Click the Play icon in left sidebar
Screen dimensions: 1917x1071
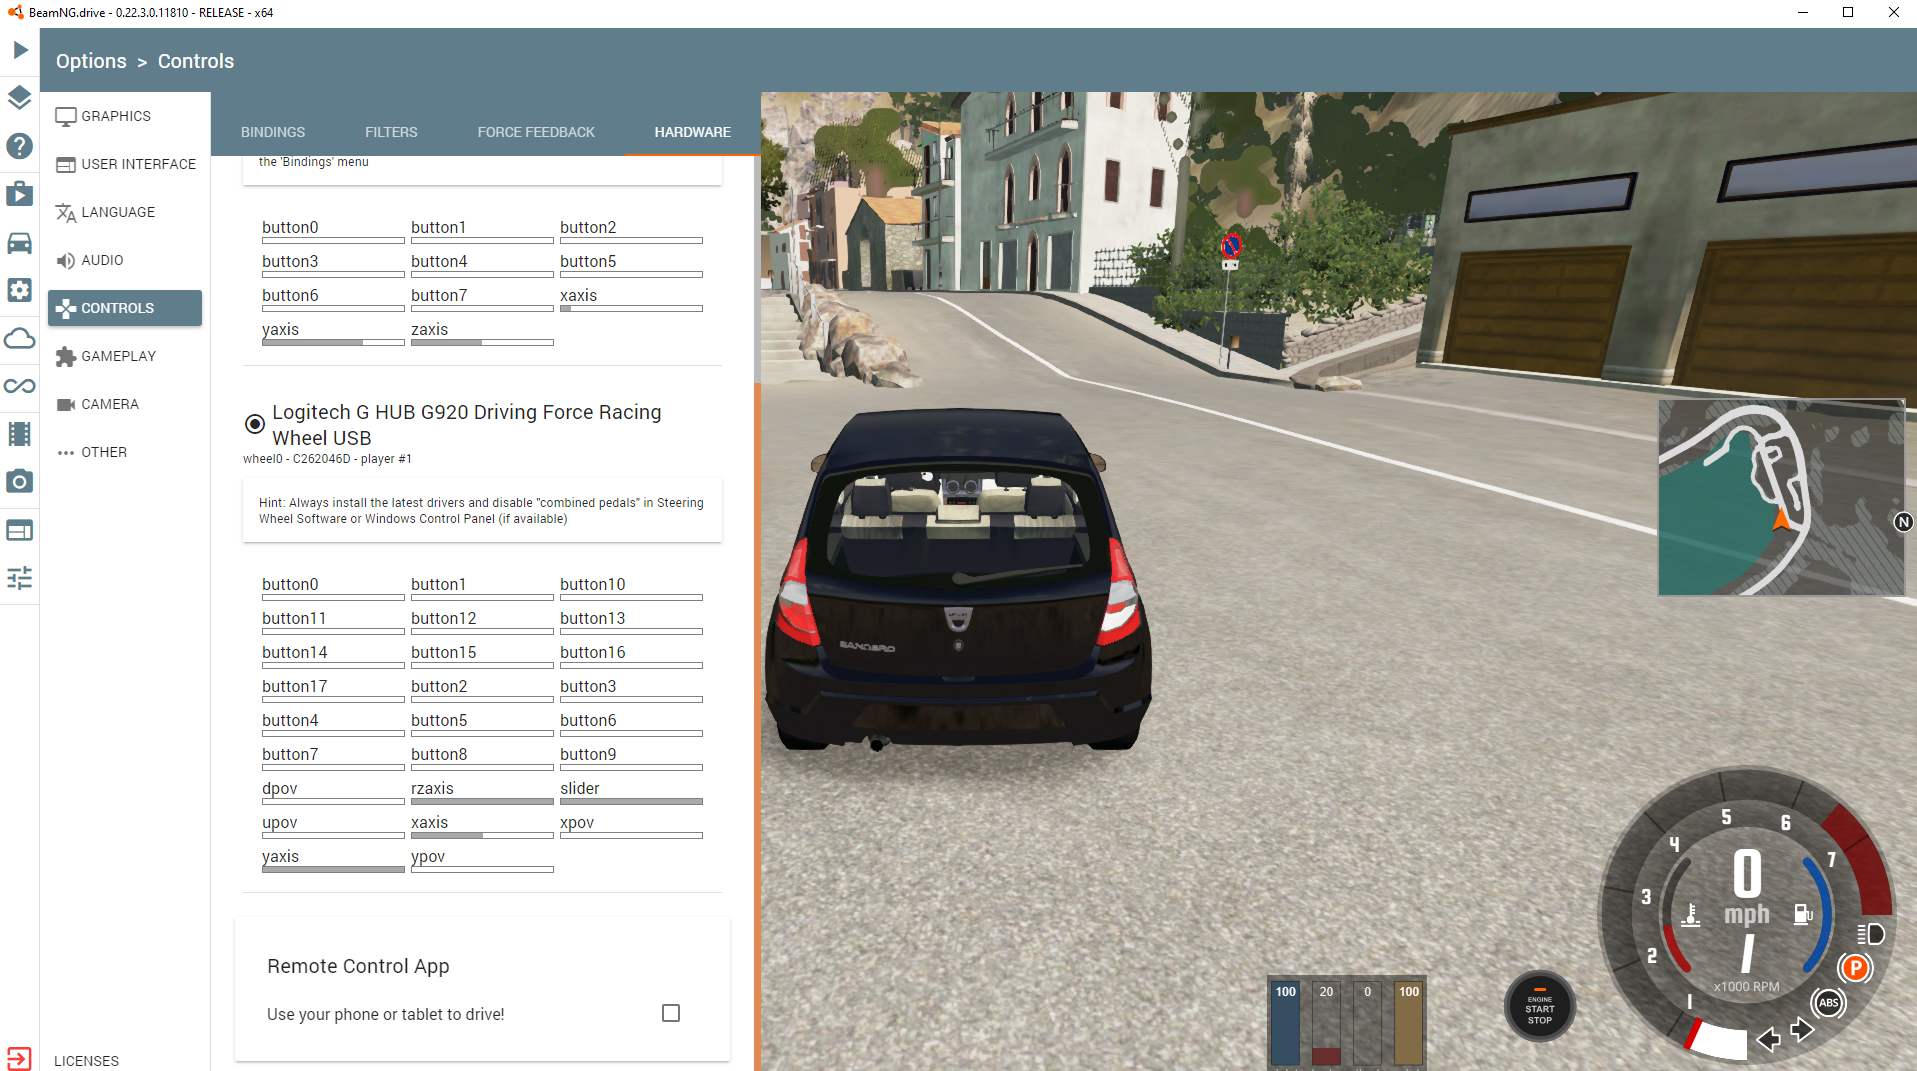(x=20, y=50)
